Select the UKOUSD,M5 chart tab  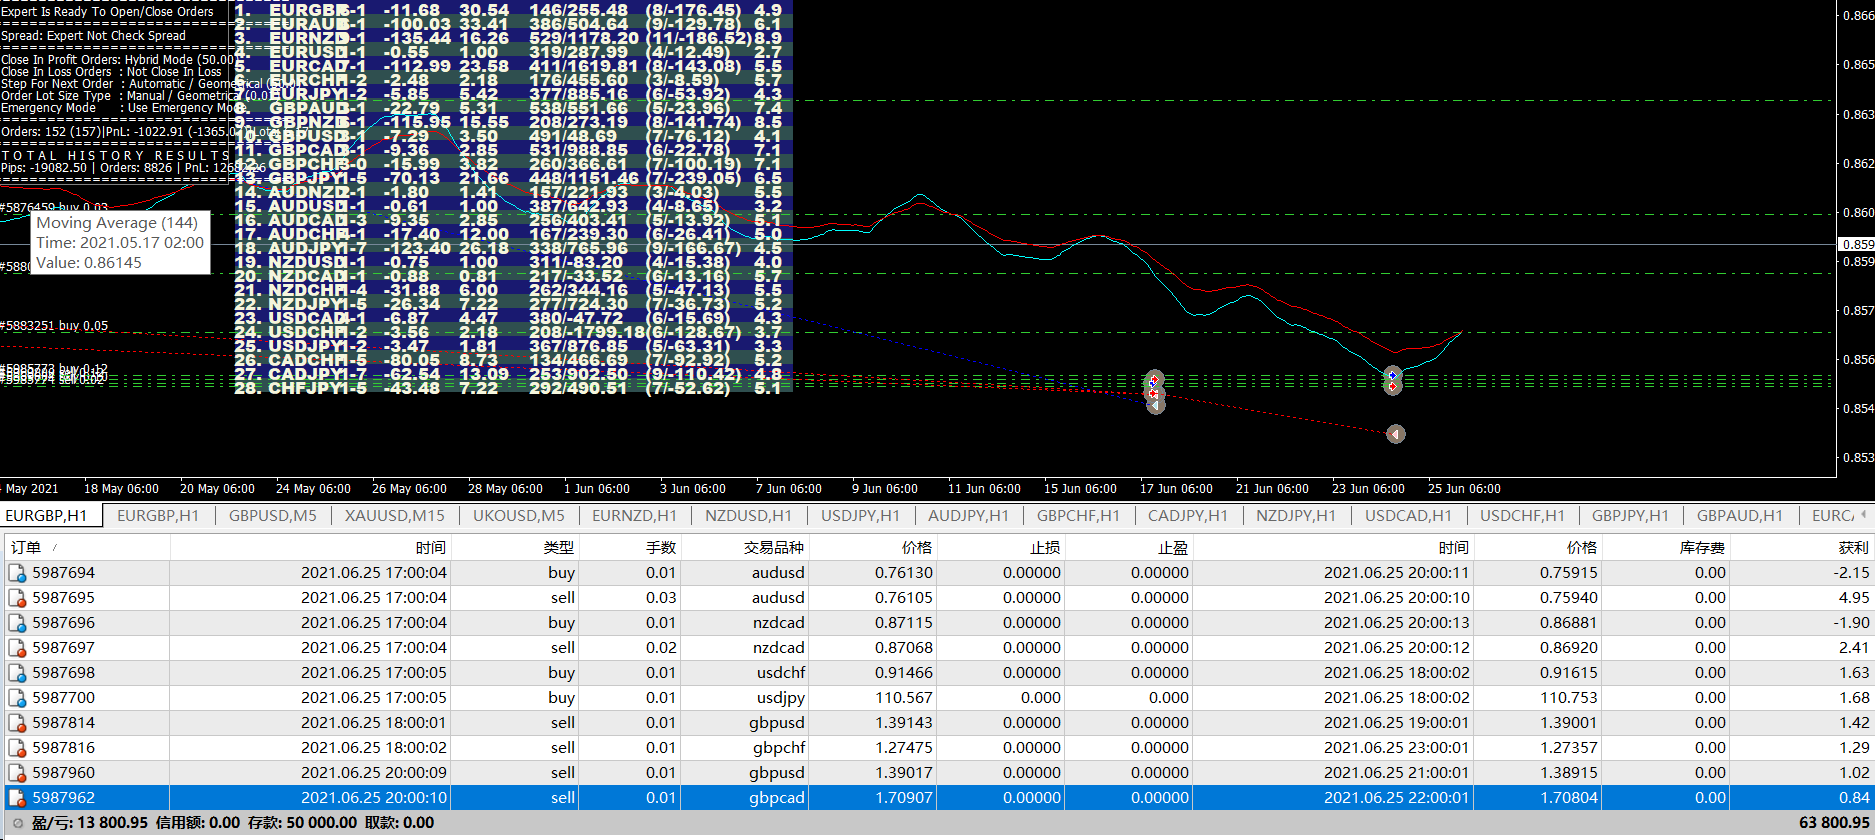coord(518,516)
